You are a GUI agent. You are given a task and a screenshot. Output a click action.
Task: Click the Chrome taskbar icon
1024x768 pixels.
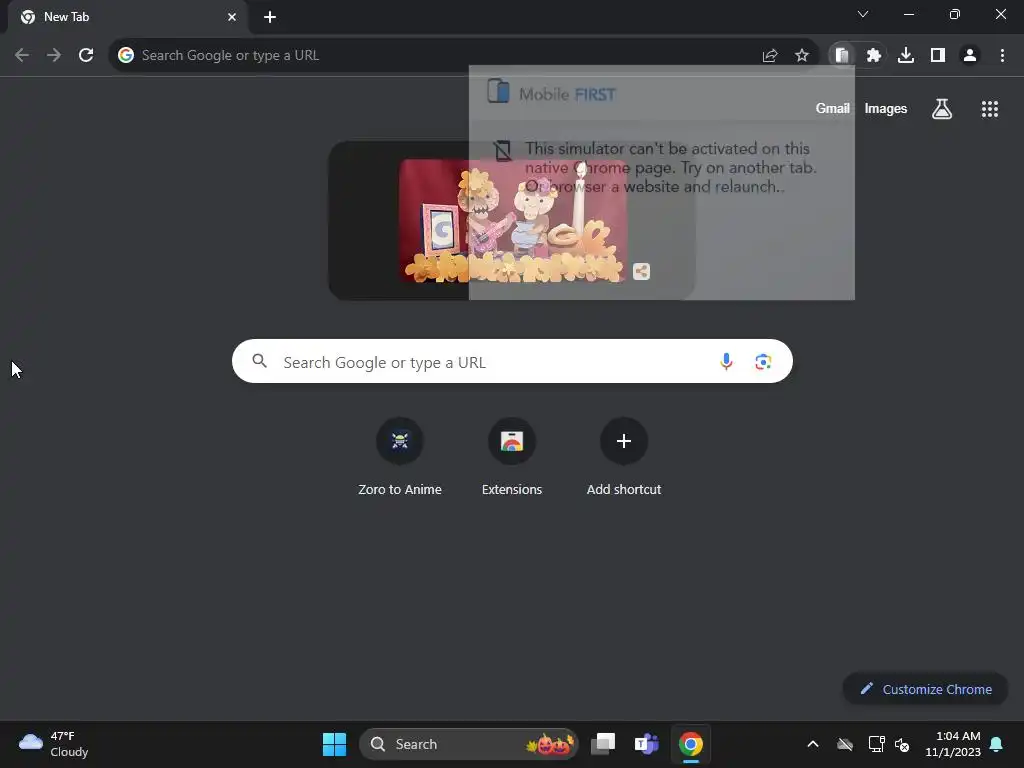(x=690, y=744)
